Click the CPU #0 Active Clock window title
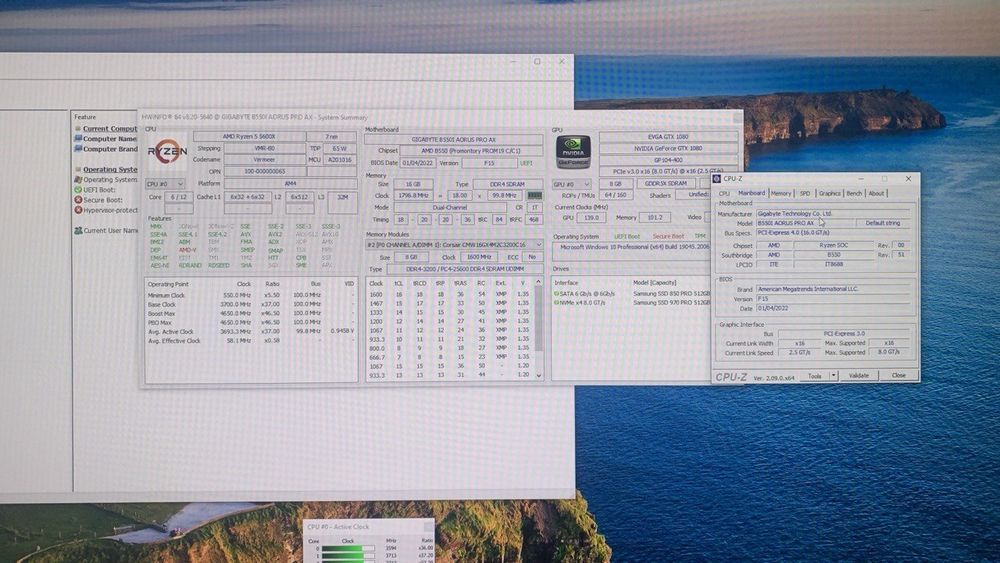 point(339,527)
